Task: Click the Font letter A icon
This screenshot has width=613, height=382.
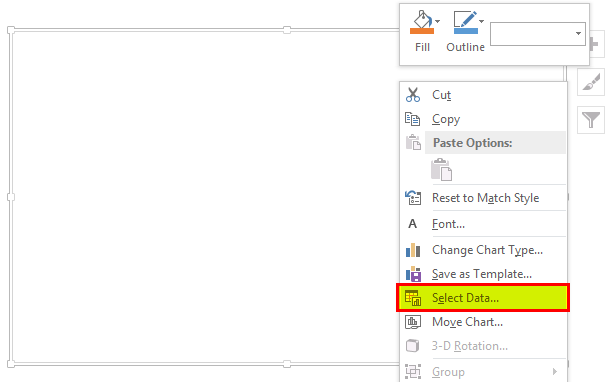Action: 412,224
